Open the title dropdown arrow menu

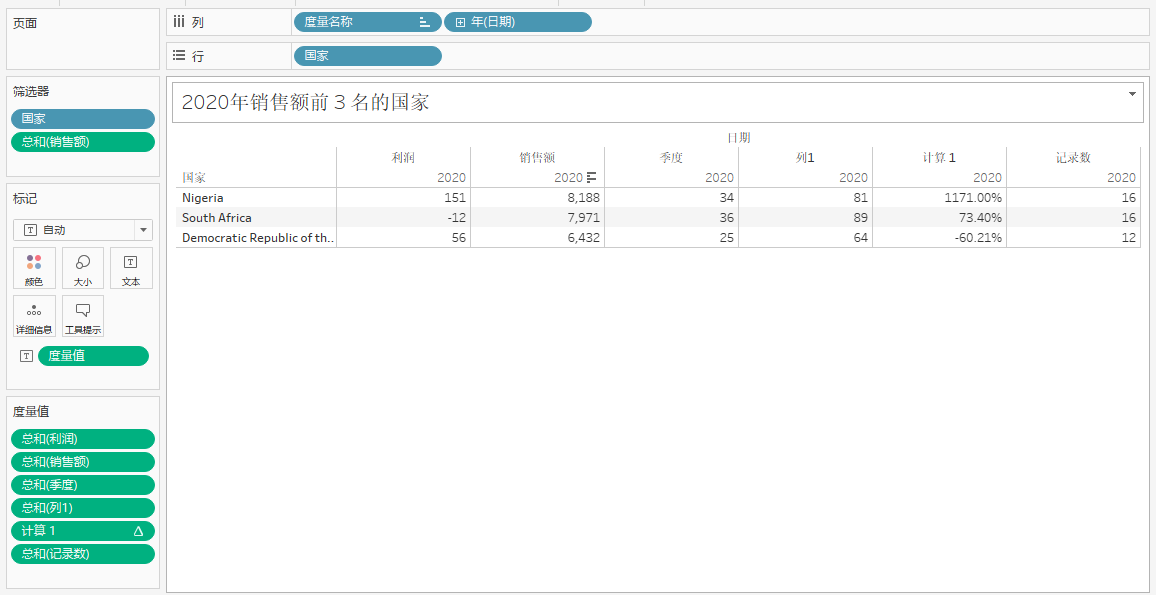1132,94
